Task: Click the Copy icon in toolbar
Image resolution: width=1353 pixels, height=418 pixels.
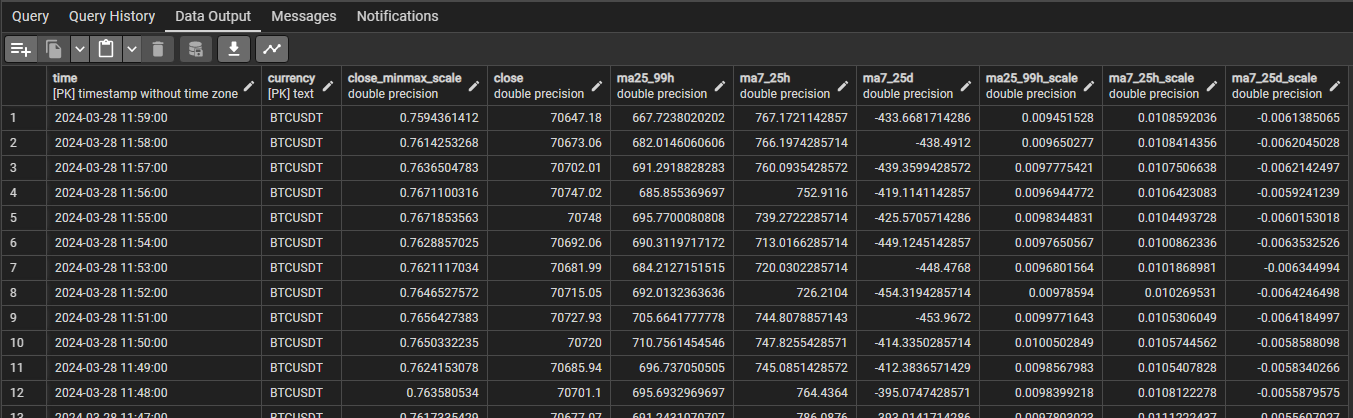Action: 55,48
